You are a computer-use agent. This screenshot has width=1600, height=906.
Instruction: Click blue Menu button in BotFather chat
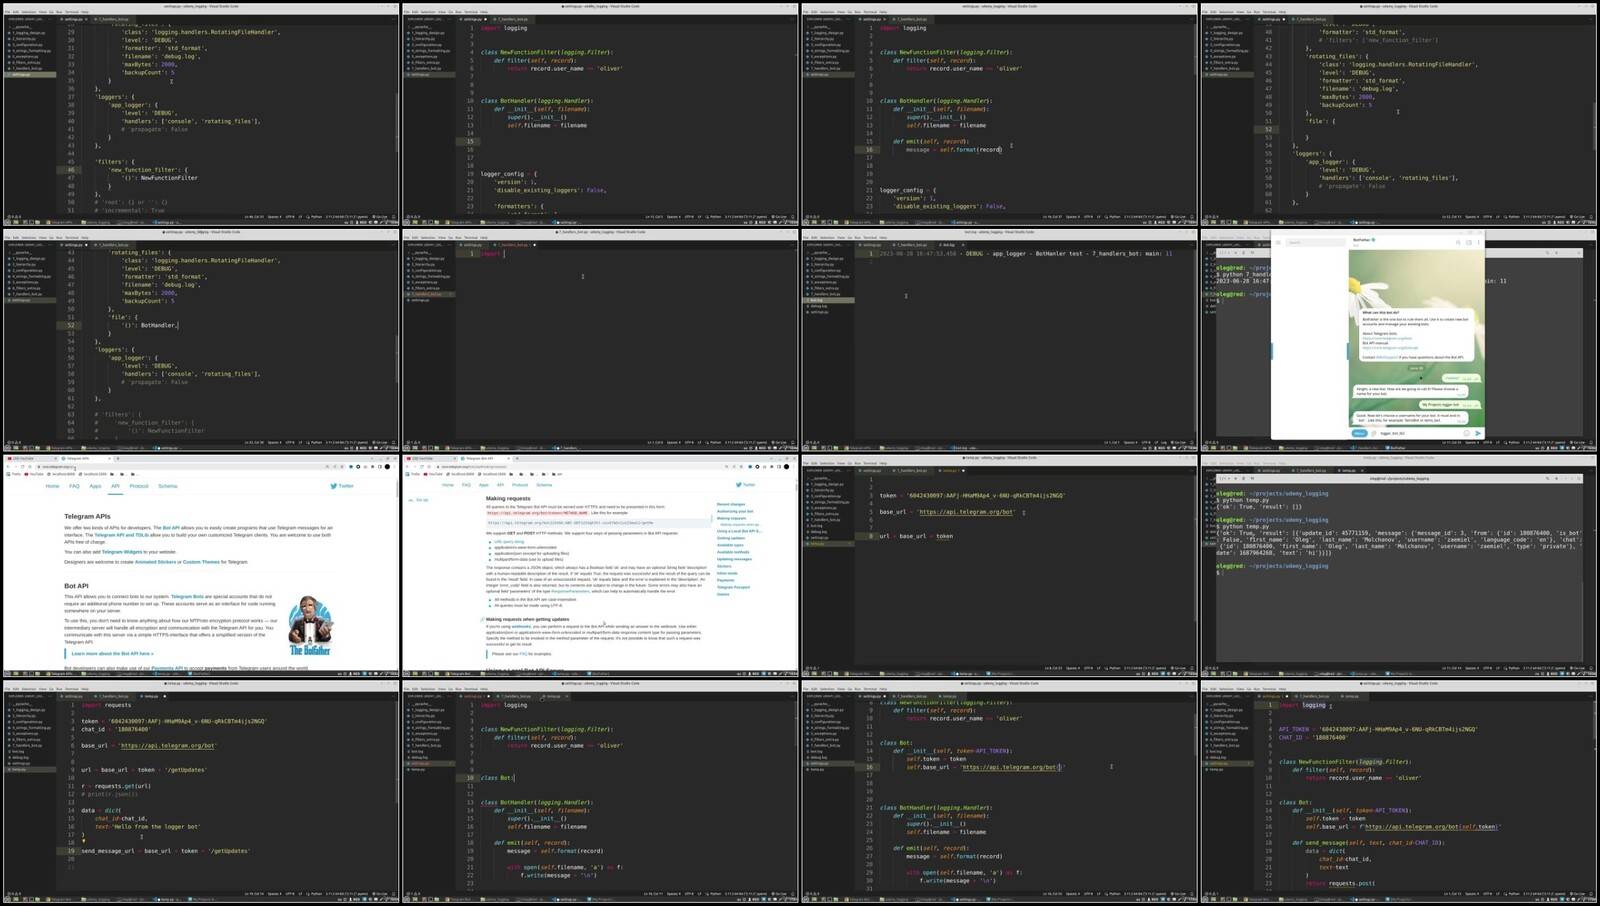(1359, 433)
